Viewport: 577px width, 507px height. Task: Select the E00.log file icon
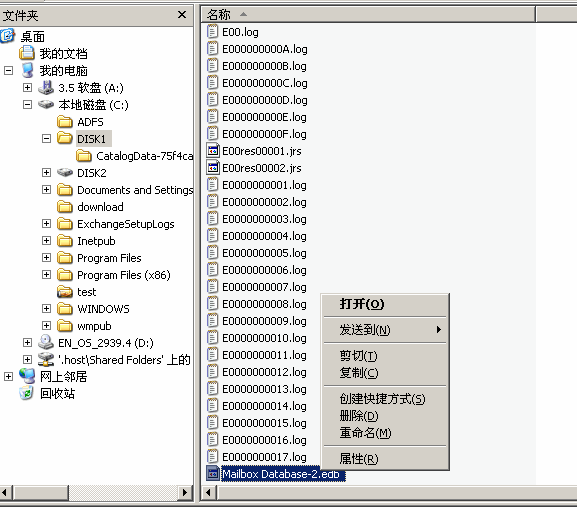click(x=212, y=32)
